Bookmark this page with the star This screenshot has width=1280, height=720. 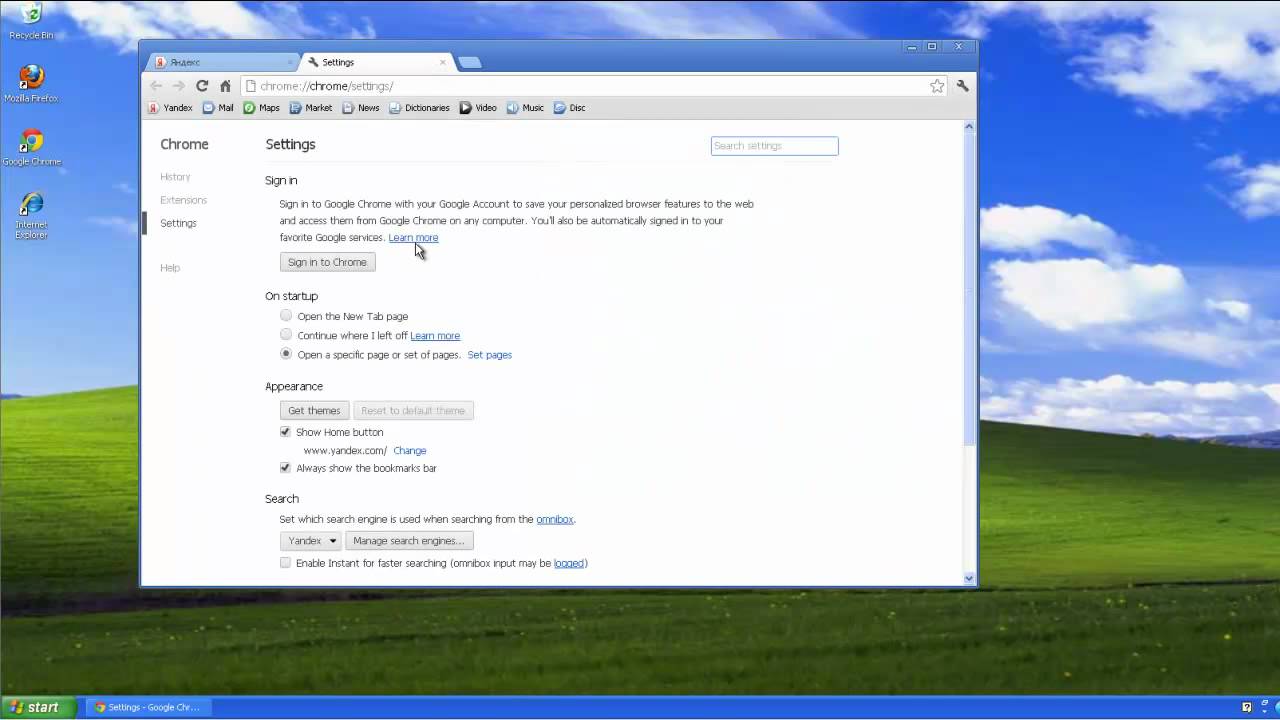(x=937, y=86)
